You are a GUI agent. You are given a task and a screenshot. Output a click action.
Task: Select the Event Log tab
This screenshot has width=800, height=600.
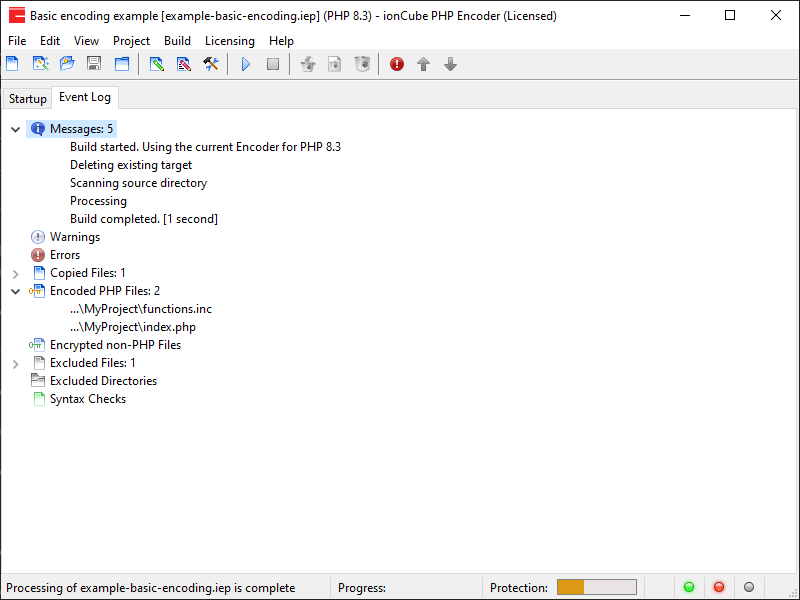[85, 97]
